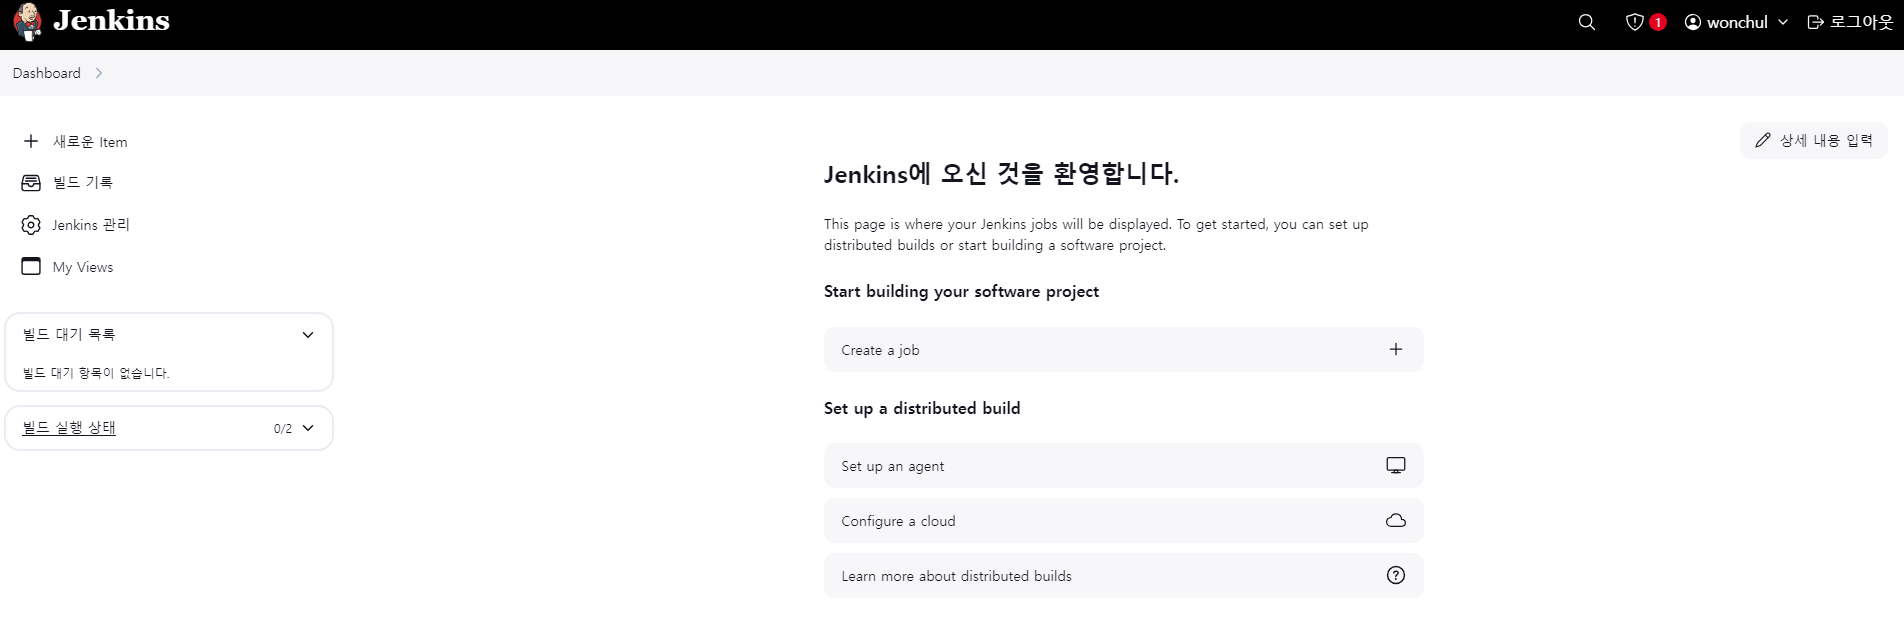Screen dimensions: 1904x626
Task: Click the Jenkins butler logo icon
Action: point(28,22)
